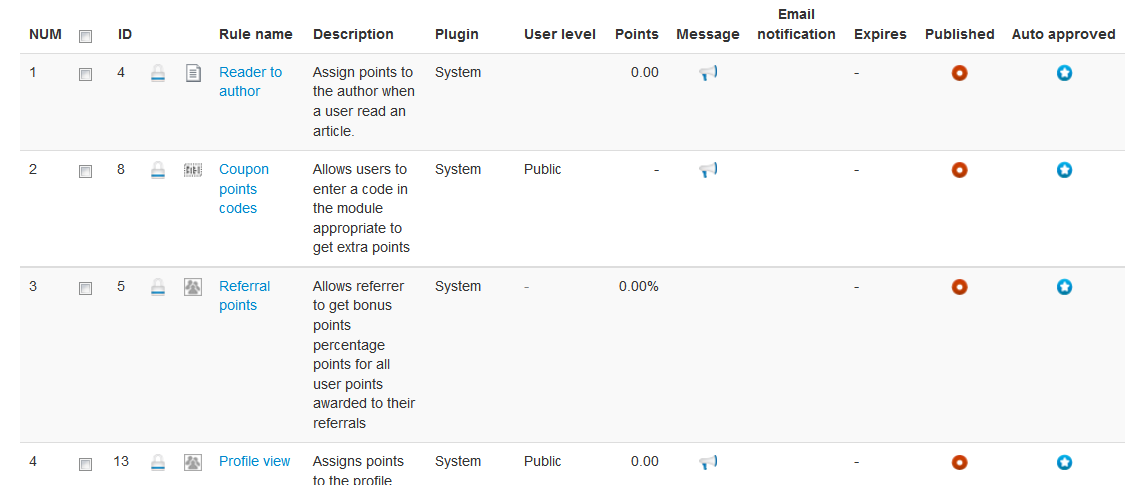Tick the checkbox for rule ID 8
This screenshot has width=1126, height=485.
pos(85,171)
